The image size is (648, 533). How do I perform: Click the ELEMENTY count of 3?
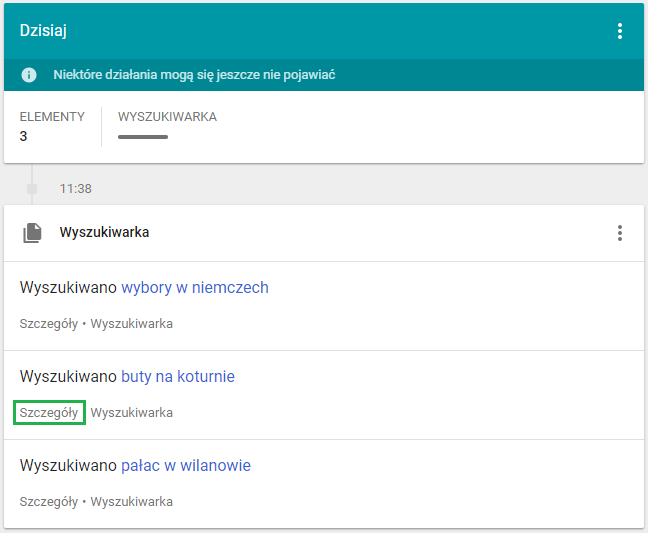(24, 136)
